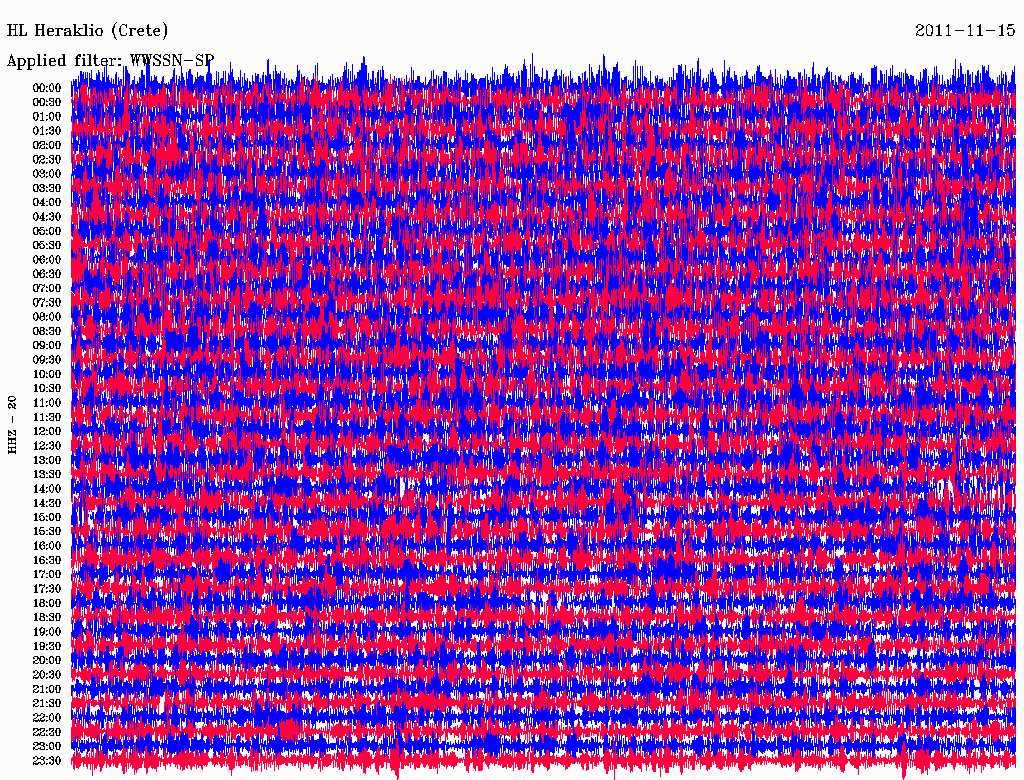Select the 10:00 time label

pos(47,374)
